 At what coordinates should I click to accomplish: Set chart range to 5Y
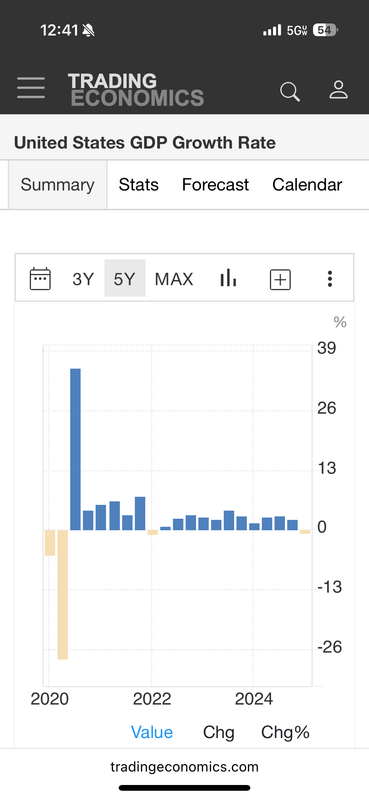point(125,279)
